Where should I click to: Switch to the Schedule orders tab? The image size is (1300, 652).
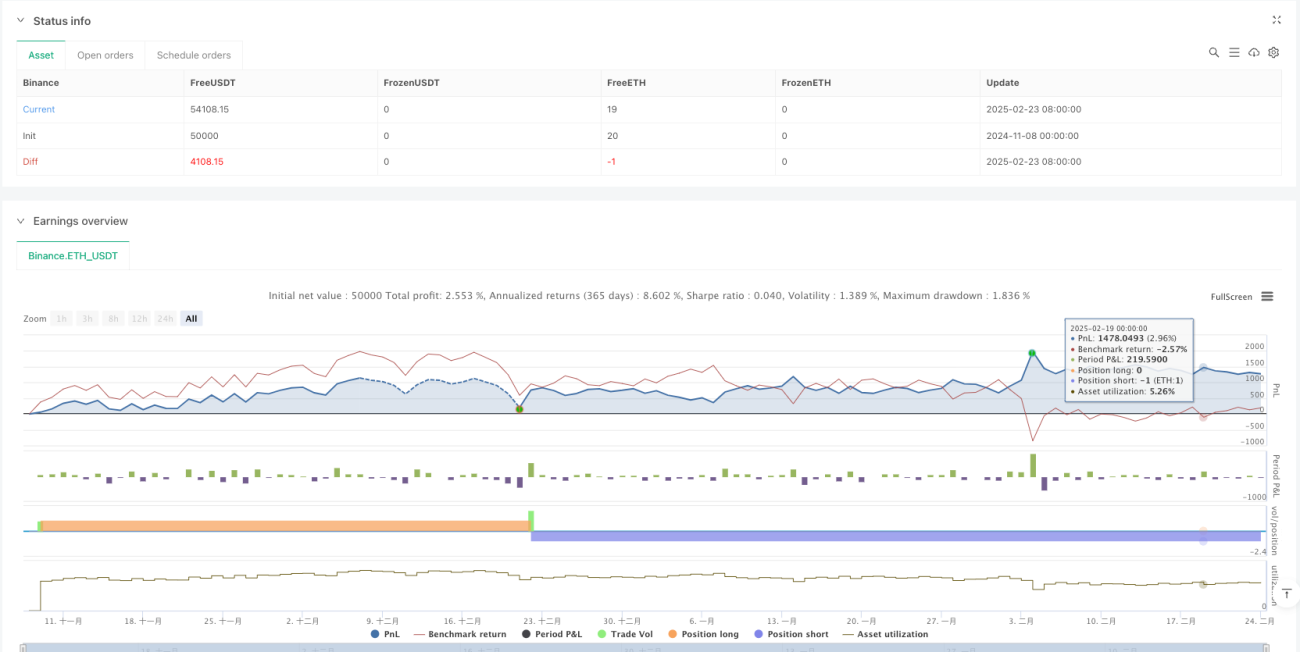194,55
